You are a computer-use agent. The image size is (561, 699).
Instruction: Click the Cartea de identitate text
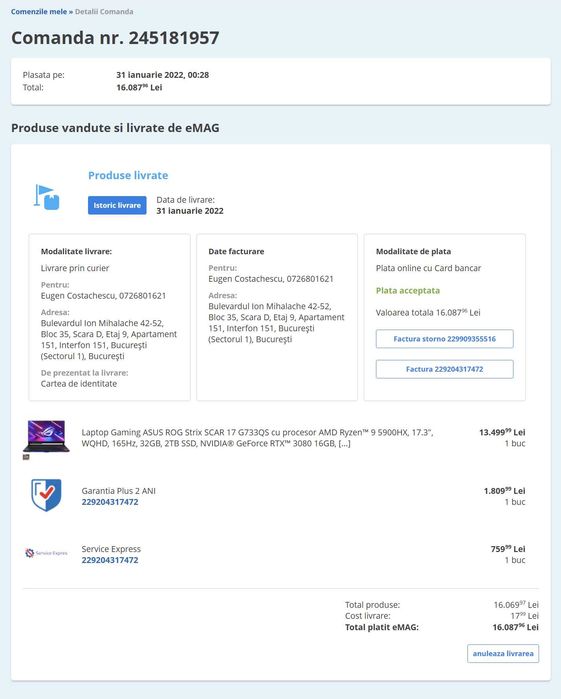78,384
